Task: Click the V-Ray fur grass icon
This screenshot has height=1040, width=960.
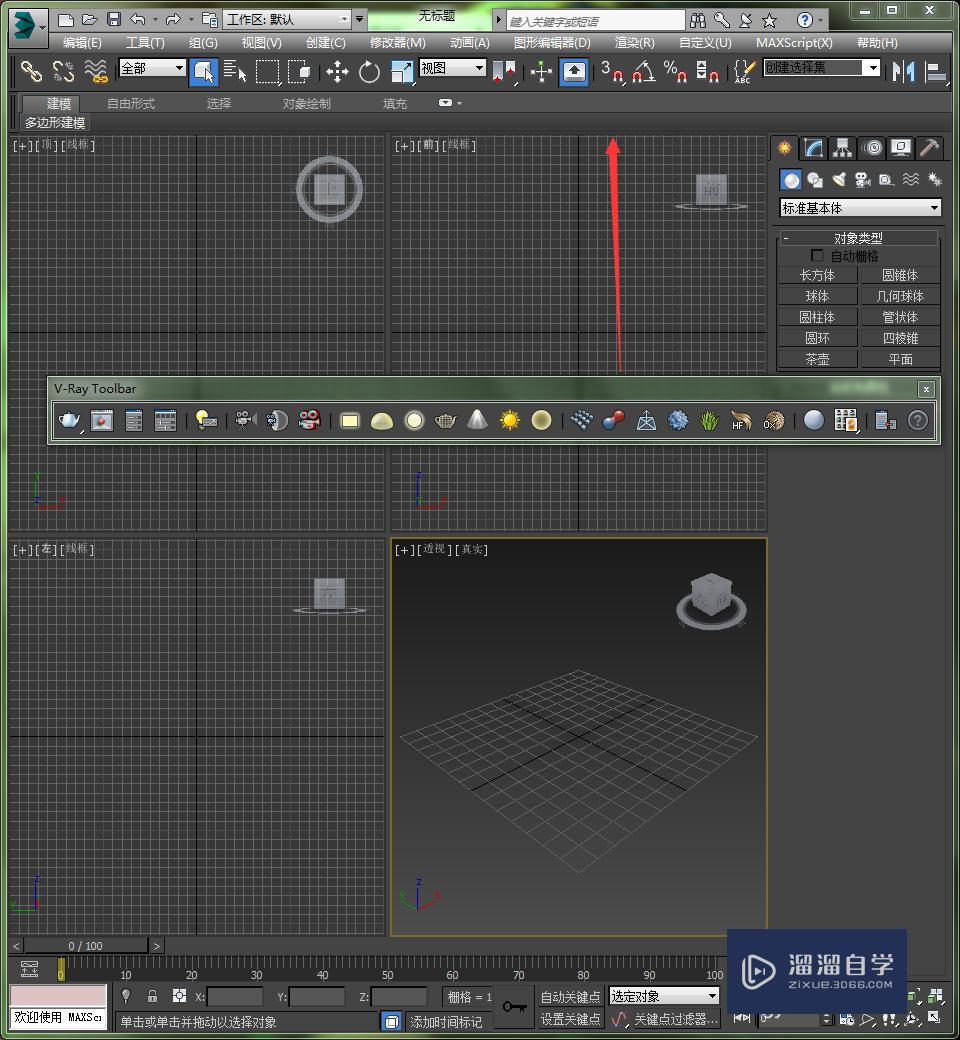Action: click(x=709, y=421)
